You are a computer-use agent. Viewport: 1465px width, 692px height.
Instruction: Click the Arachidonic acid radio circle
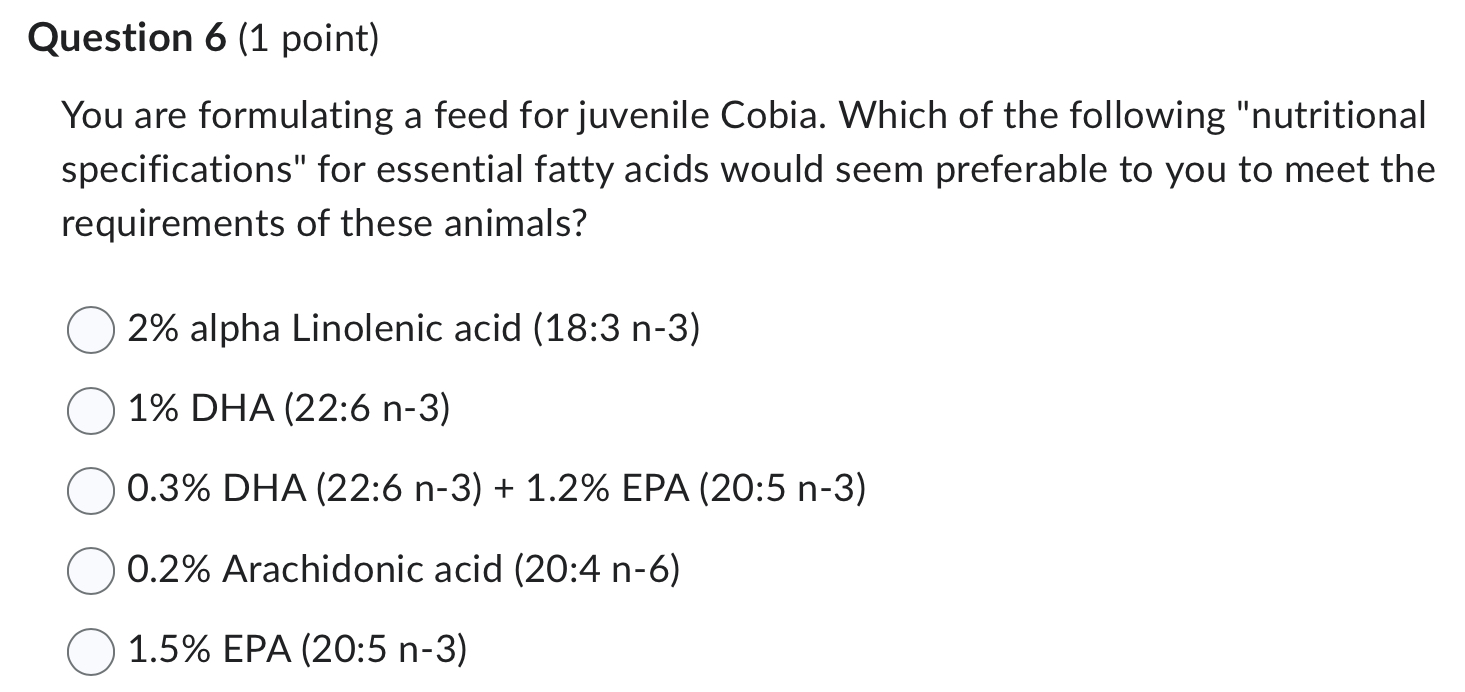tap(90, 569)
